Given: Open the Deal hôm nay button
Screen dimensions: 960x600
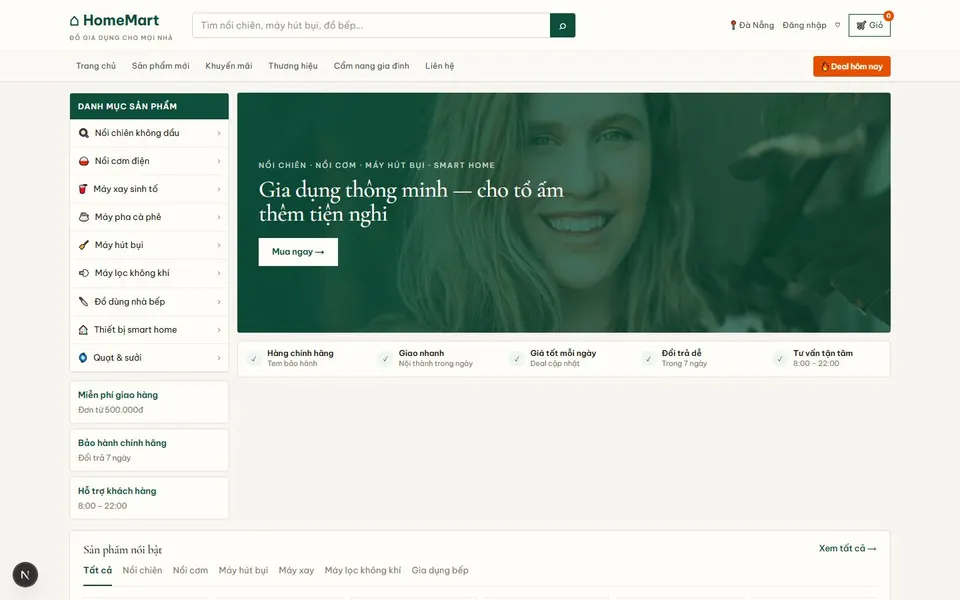Looking at the screenshot, I should click(x=851, y=66).
